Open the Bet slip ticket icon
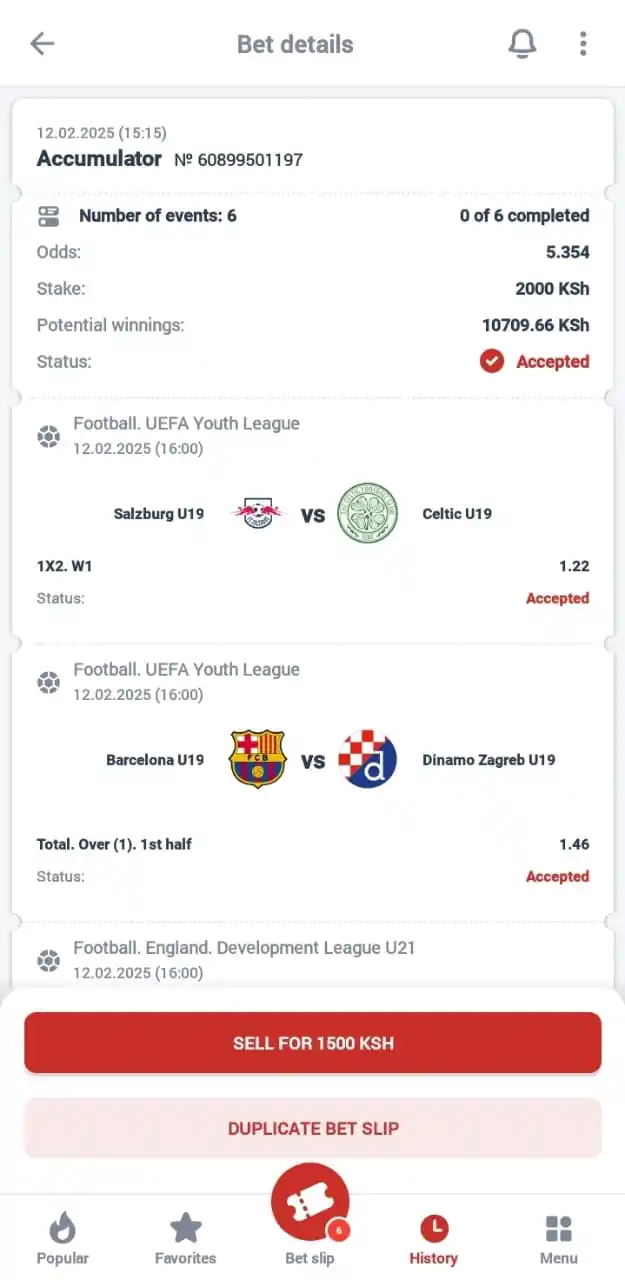This screenshot has width=625, height=1280. click(x=310, y=1204)
